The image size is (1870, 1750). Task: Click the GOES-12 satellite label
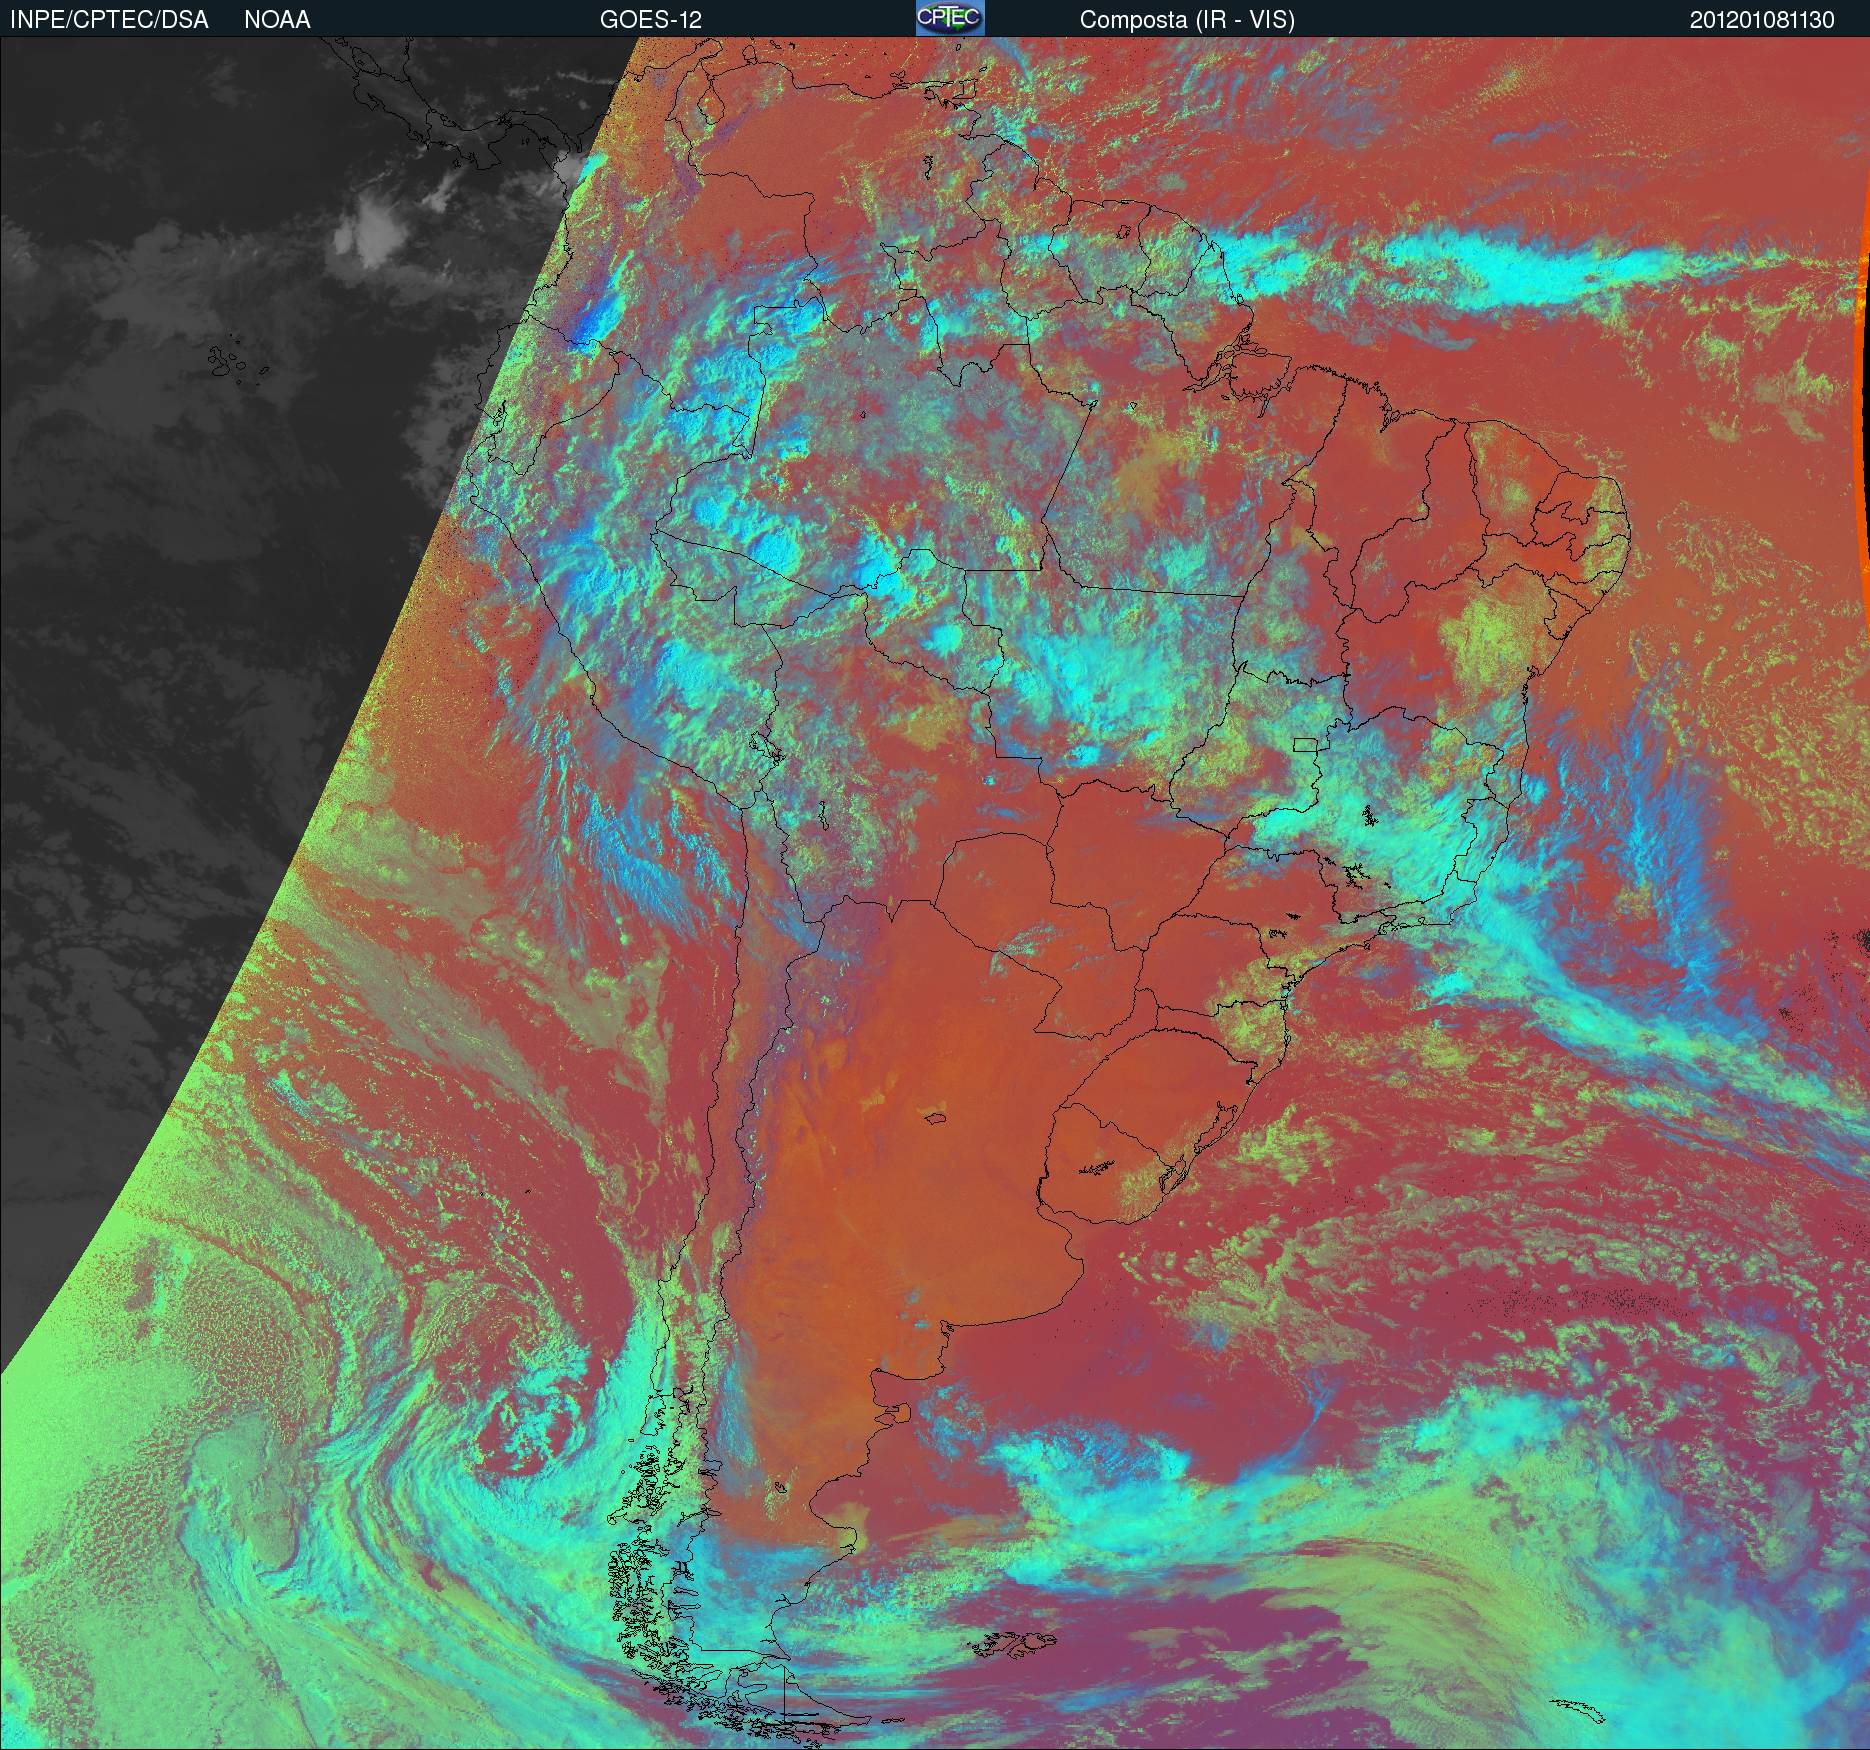(650, 20)
